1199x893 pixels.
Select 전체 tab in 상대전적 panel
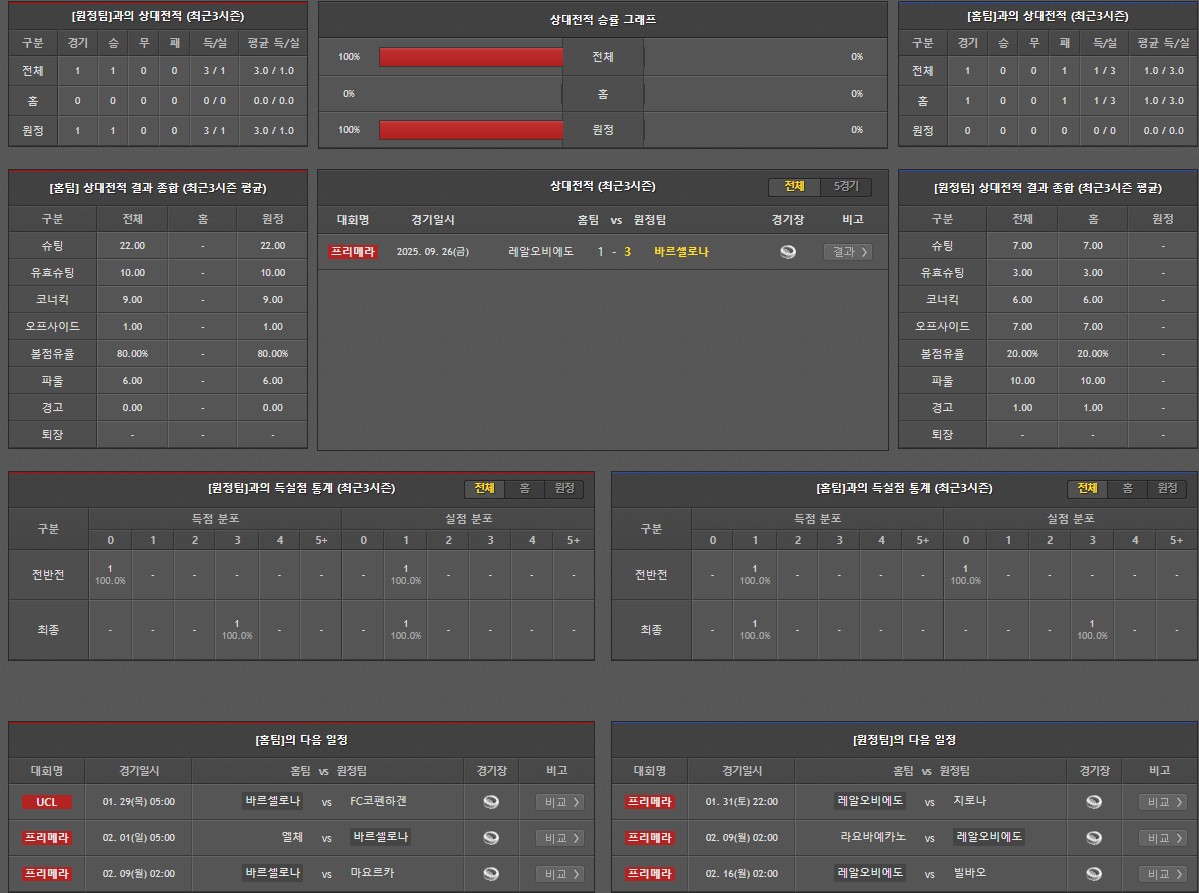794,187
